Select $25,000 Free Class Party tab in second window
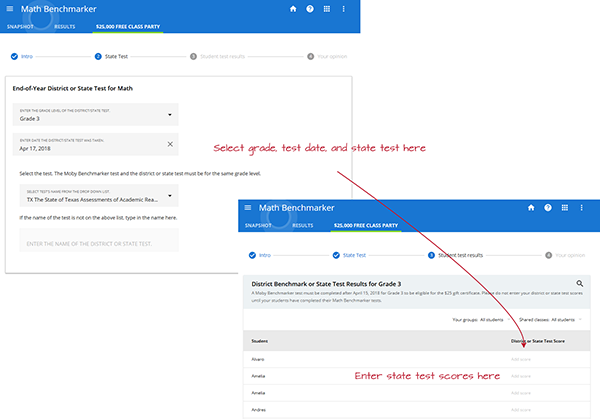Screen dimensions: 600x419 [366, 225]
